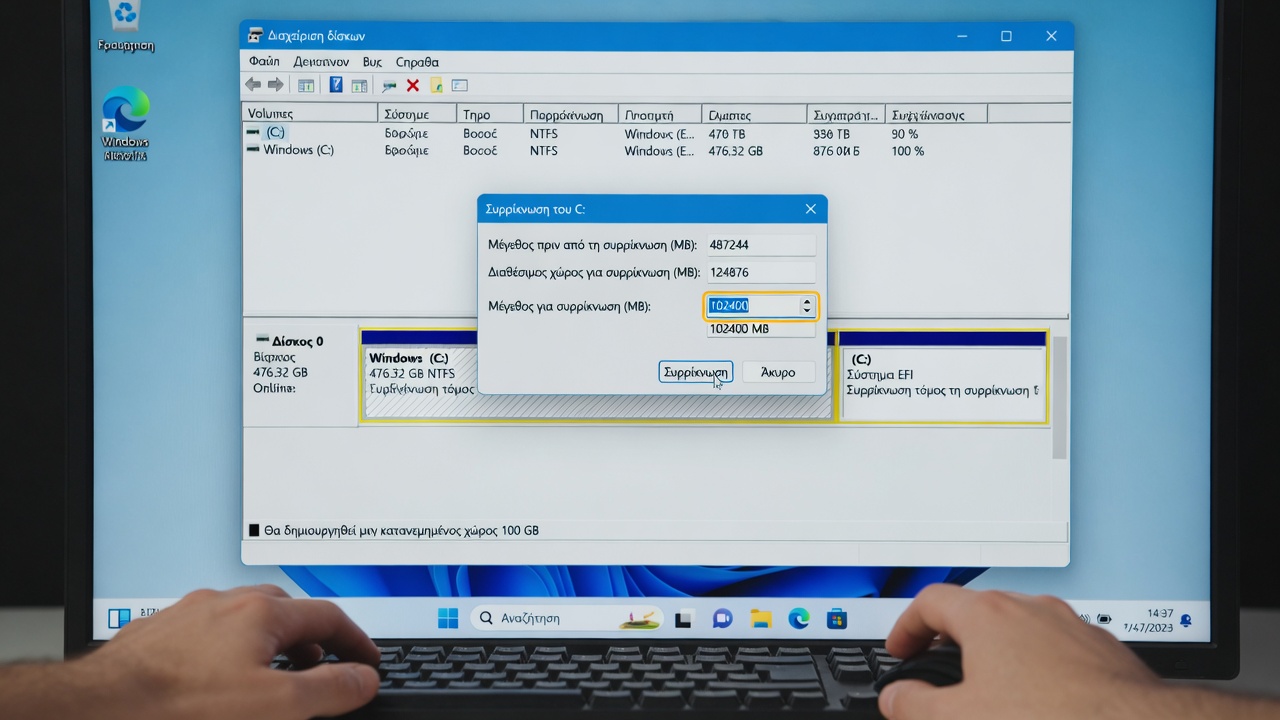Viewport: 1280px width, 720px height.
Task: Select the (C:) Σύστημα EFI partition block
Action: 942,376
